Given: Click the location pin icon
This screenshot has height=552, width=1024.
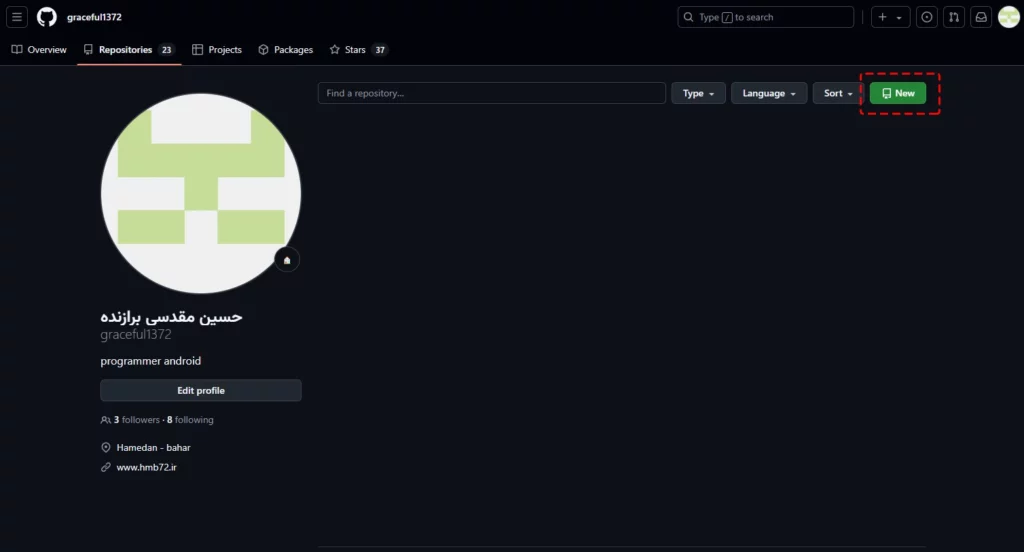Looking at the screenshot, I should click(x=106, y=447).
